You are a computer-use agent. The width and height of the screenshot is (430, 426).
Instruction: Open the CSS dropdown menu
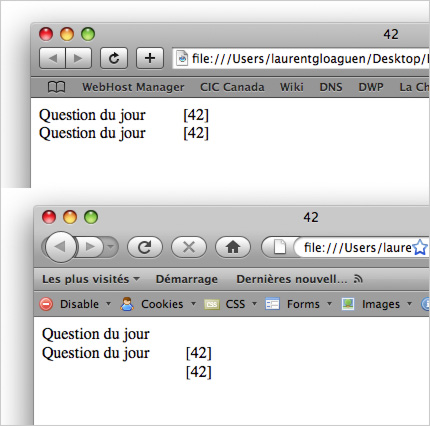254,304
